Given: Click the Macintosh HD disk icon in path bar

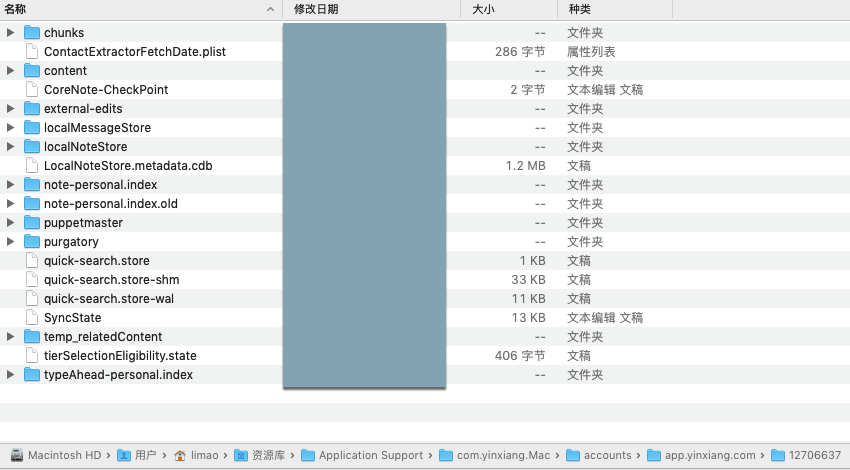Looking at the screenshot, I should (17, 455).
